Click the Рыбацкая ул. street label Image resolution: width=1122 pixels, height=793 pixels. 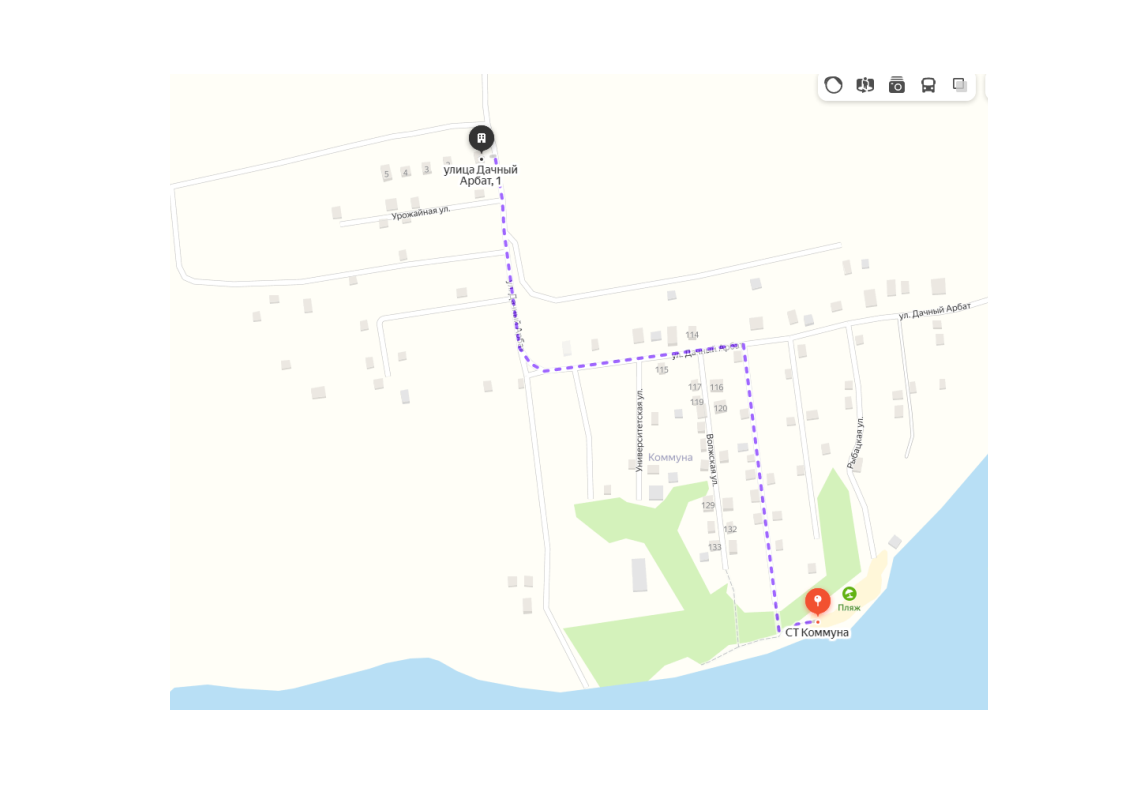click(x=856, y=443)
